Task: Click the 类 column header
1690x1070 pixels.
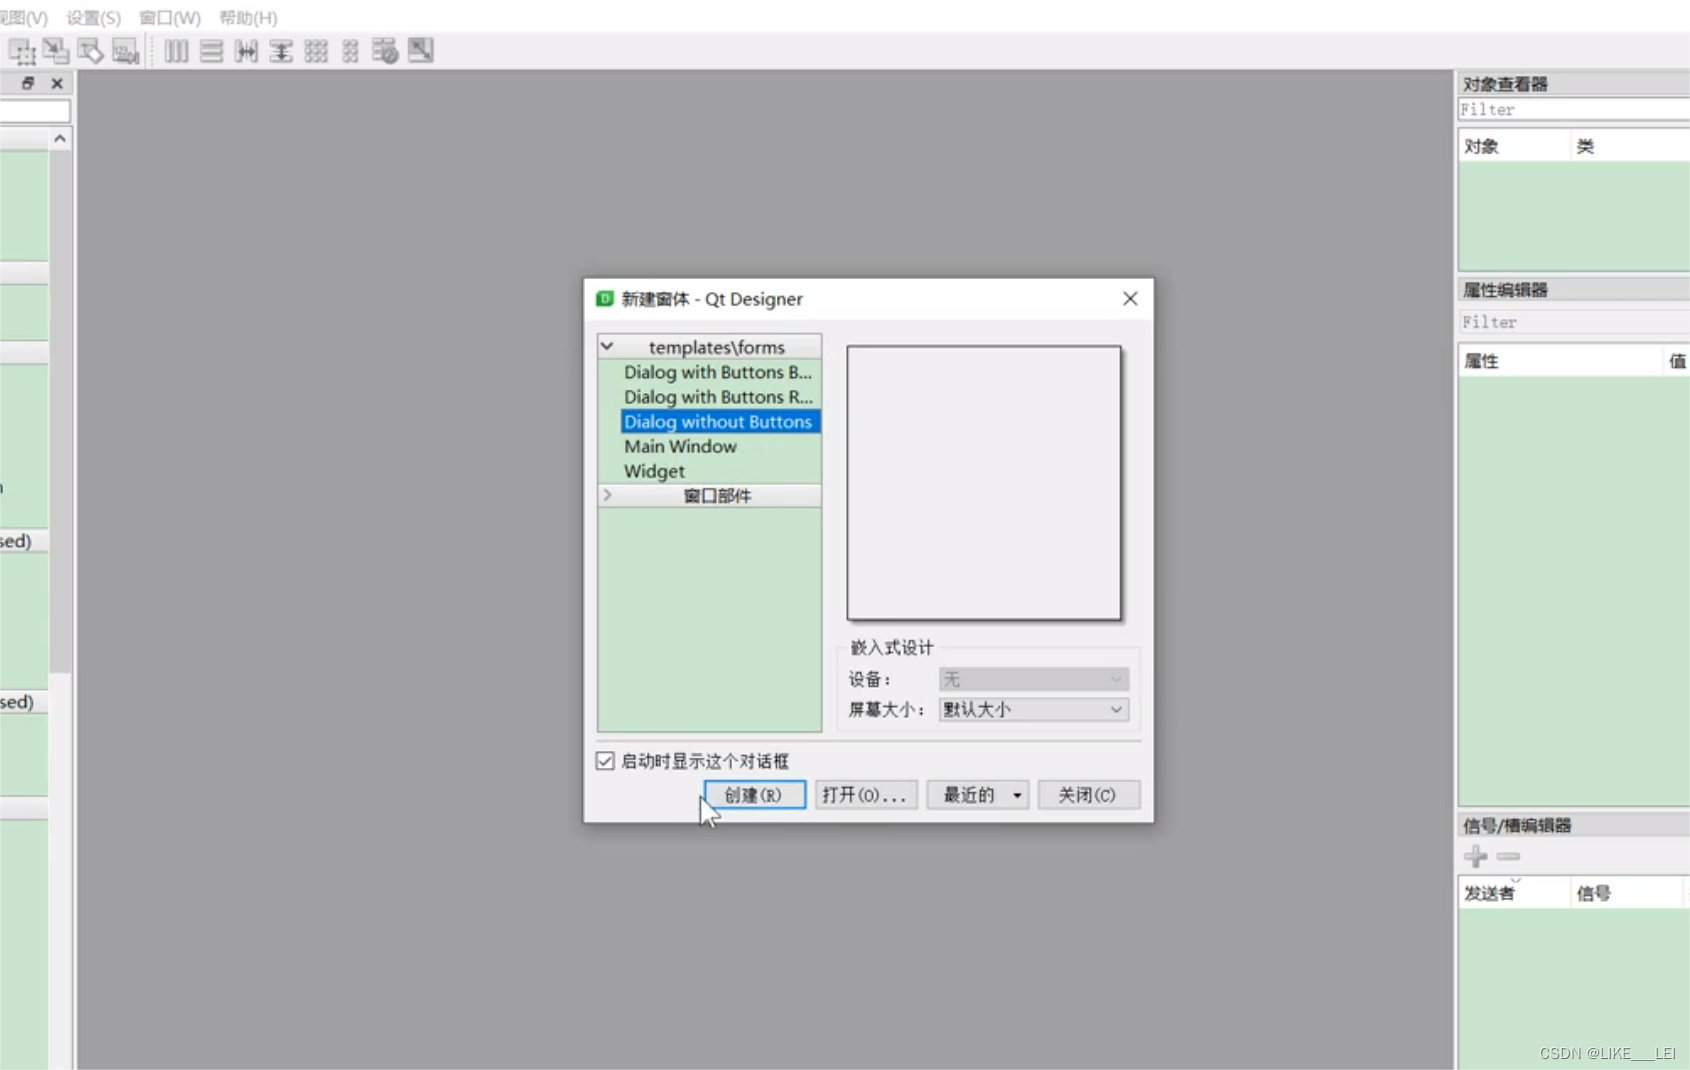Action: tap(1630, 147)
